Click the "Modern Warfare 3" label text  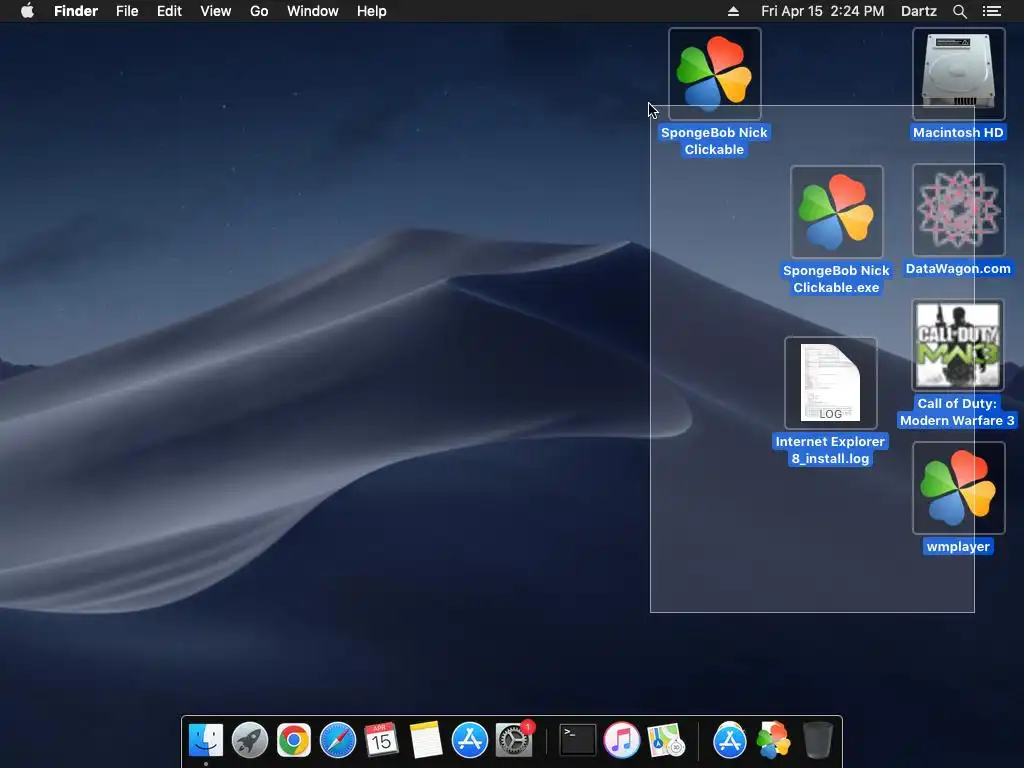(957, 421)
